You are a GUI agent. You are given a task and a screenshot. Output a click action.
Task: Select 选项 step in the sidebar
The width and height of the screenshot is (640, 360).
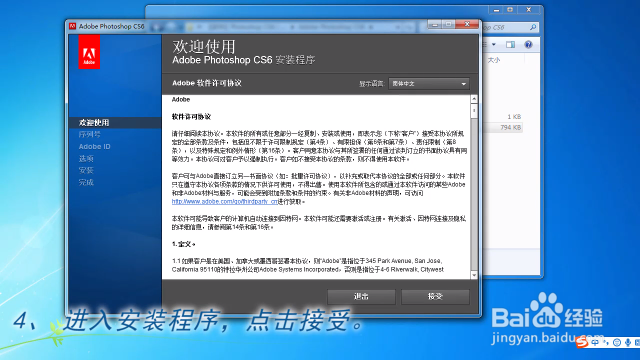tap(86, 158)
